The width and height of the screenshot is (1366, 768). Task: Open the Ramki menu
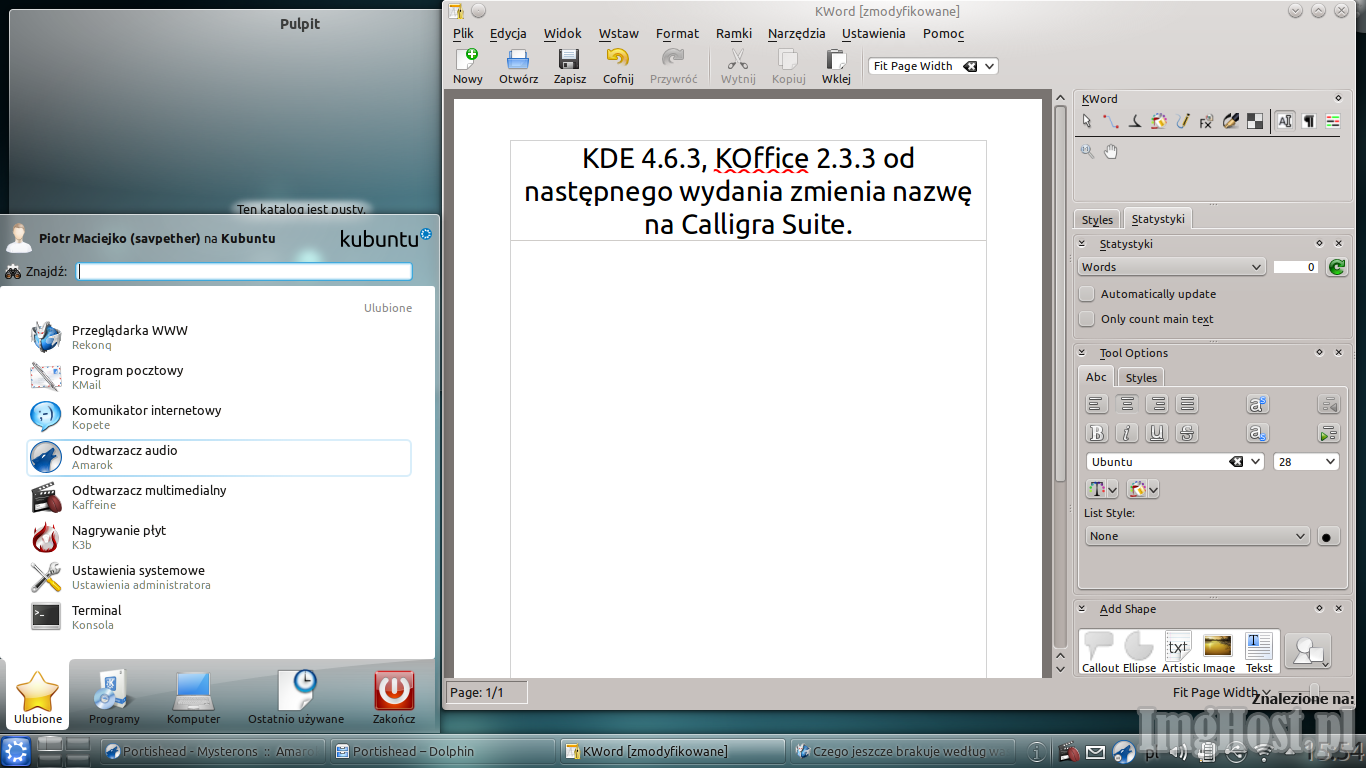[x=734, y=33]
